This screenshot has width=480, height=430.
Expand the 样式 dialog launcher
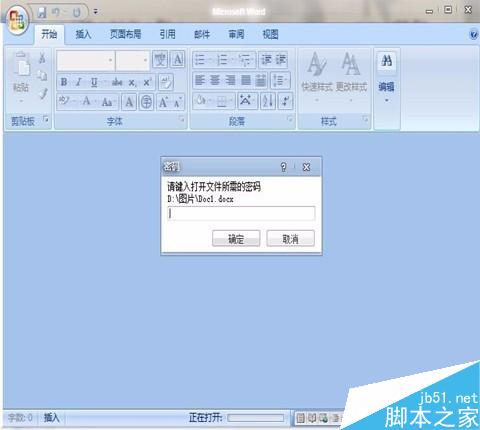[x=366, y=119]
